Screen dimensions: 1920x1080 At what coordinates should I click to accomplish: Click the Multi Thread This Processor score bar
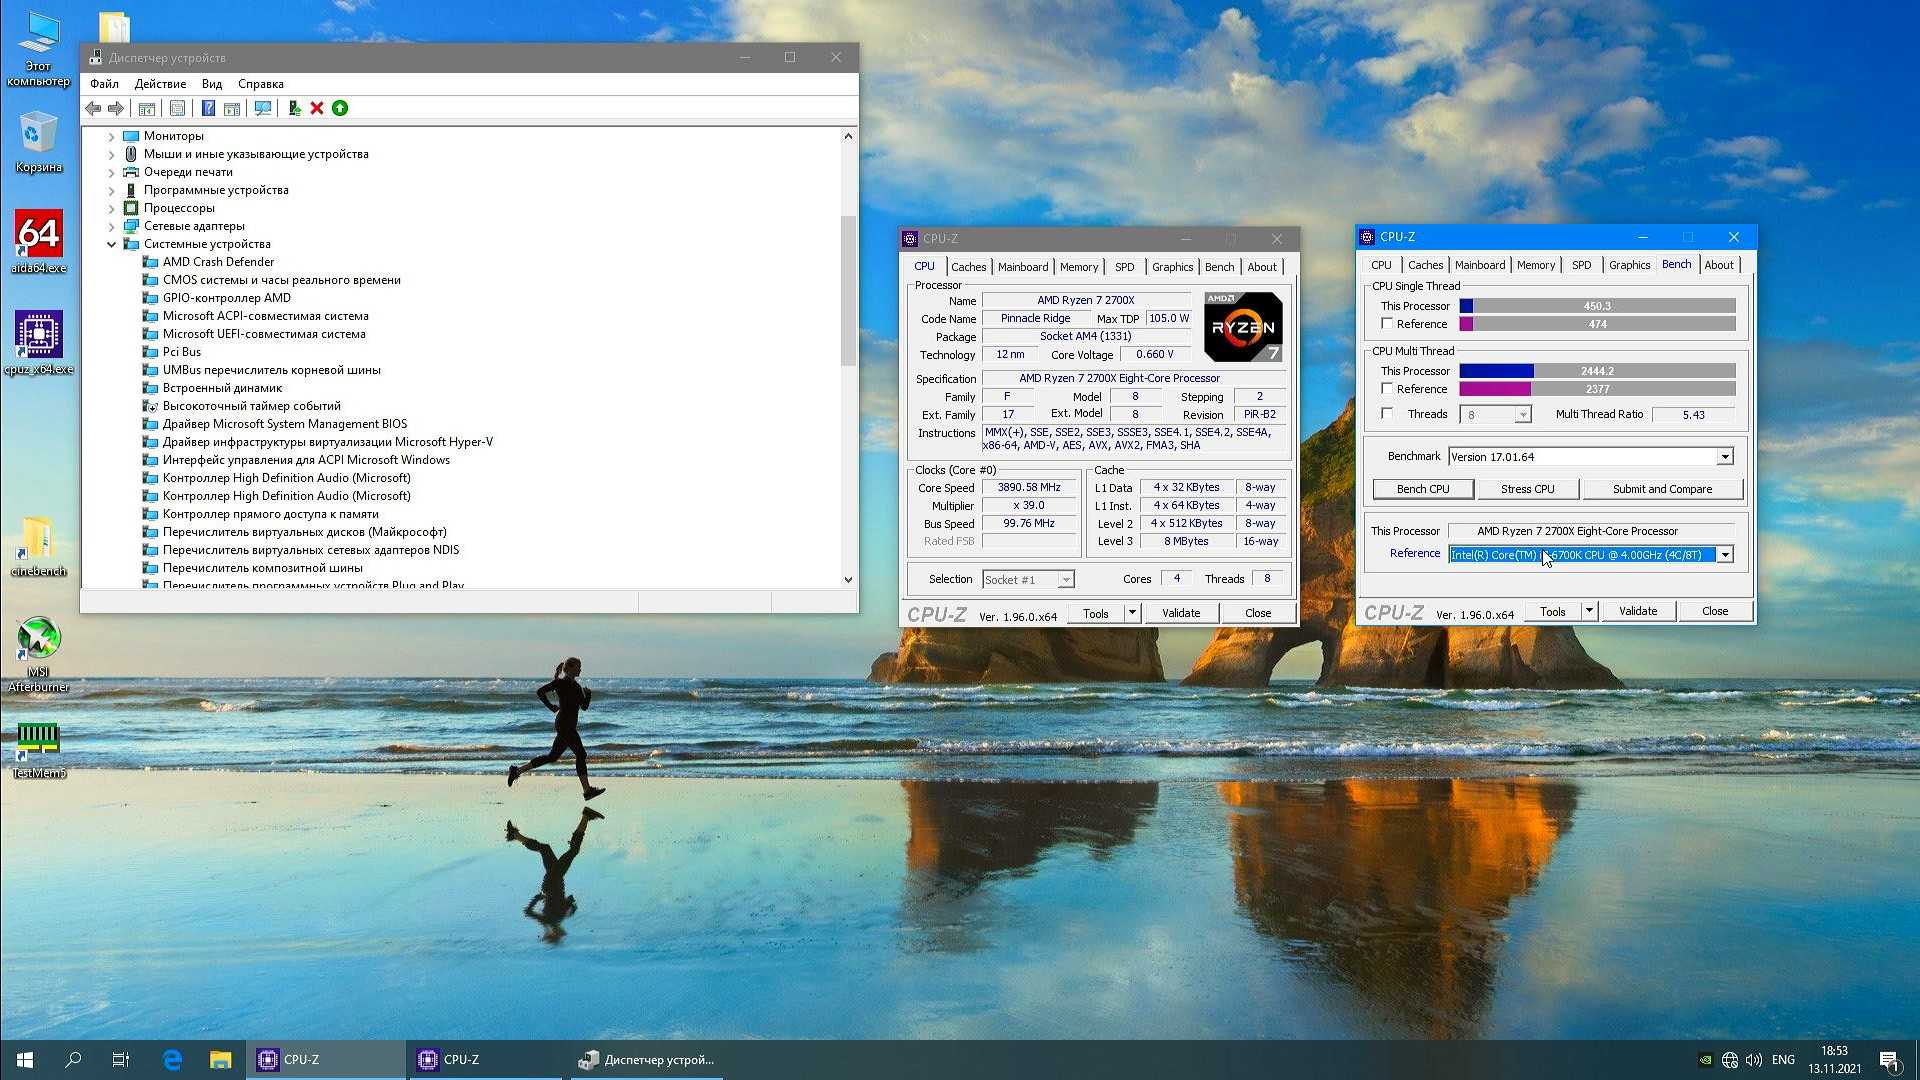1597,371
